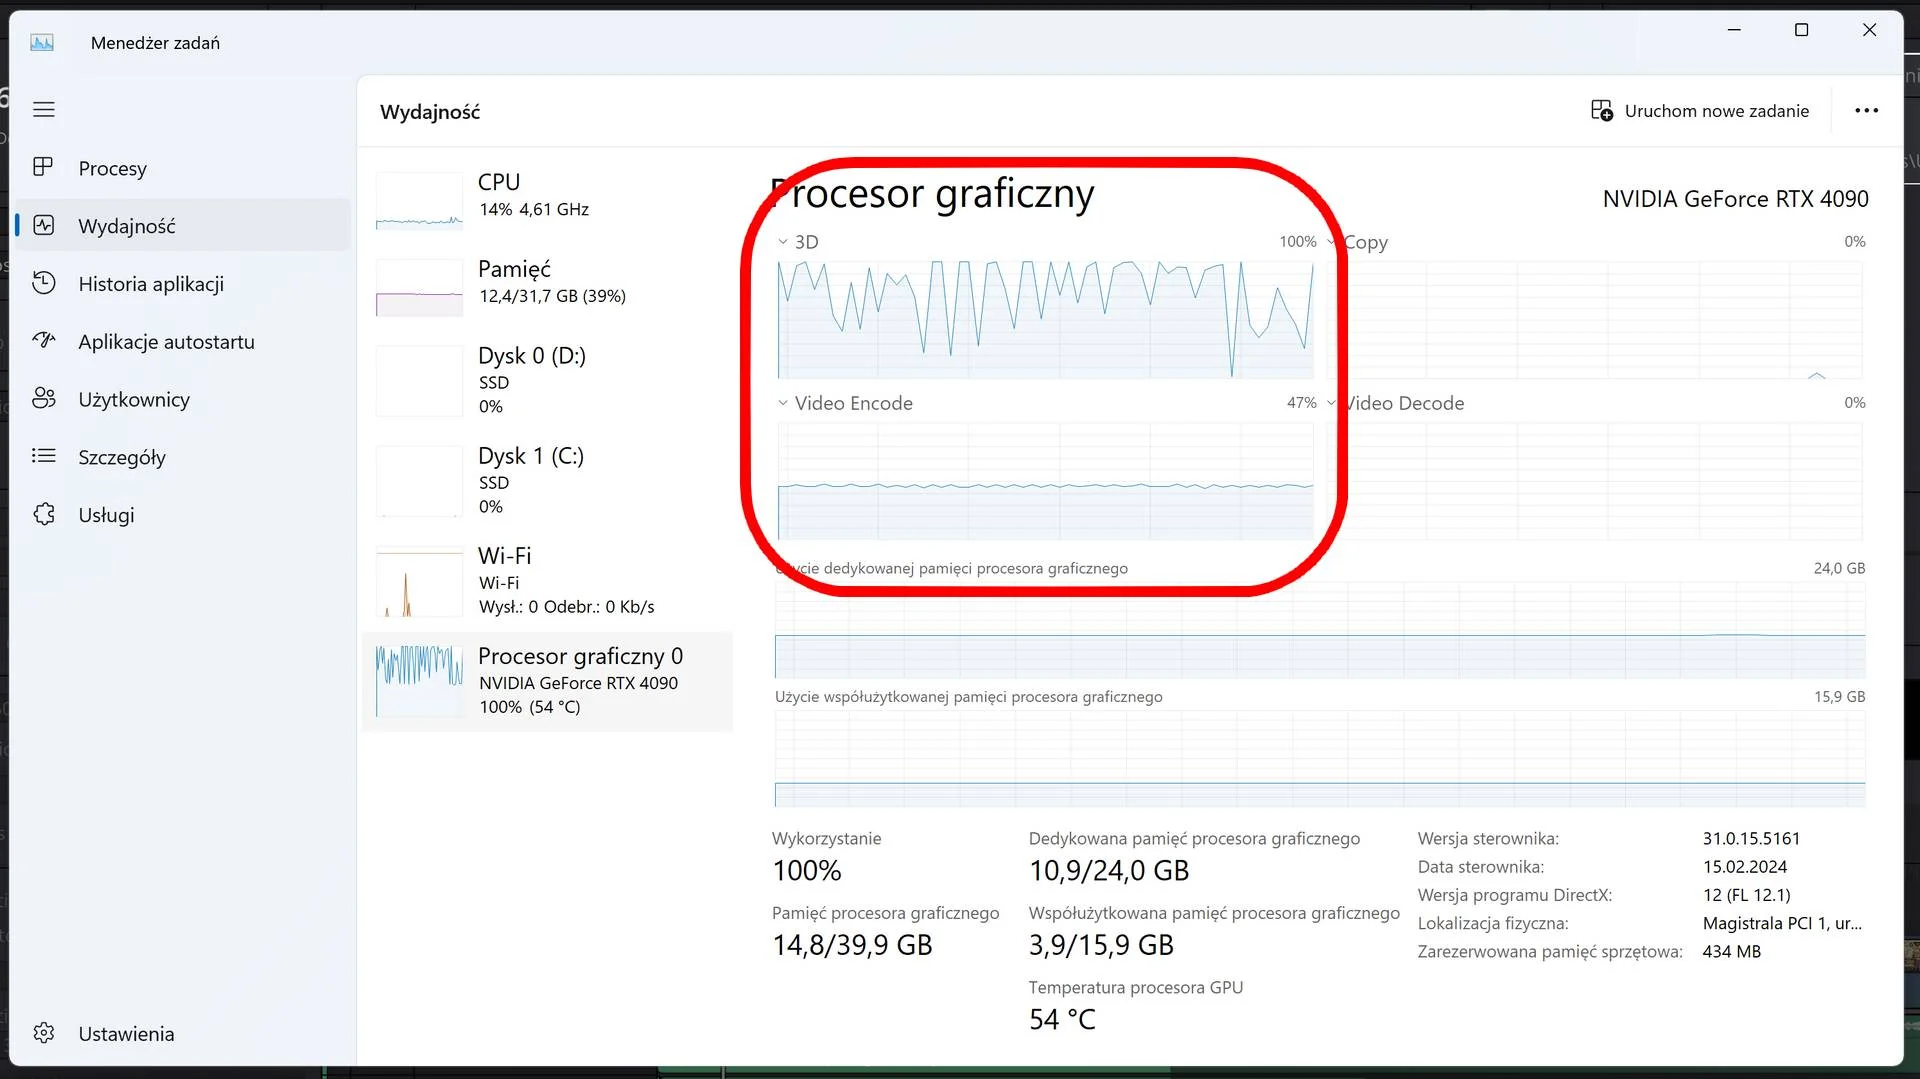This screenshot has width=1920, height=1079.
Task: Select Dysk 1 (C:) entry
Action: click(x=548, y=481)
